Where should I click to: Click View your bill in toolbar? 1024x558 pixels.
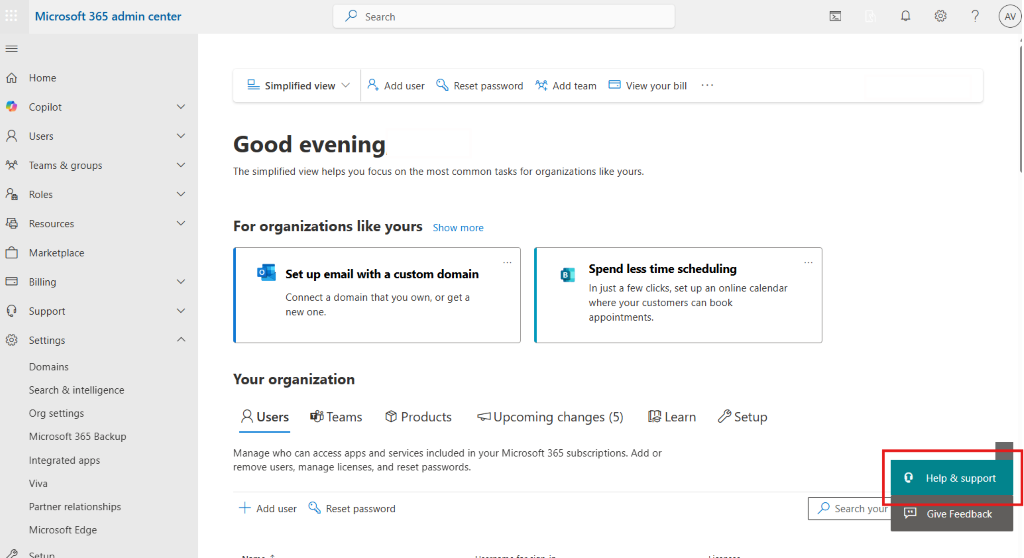647,86
